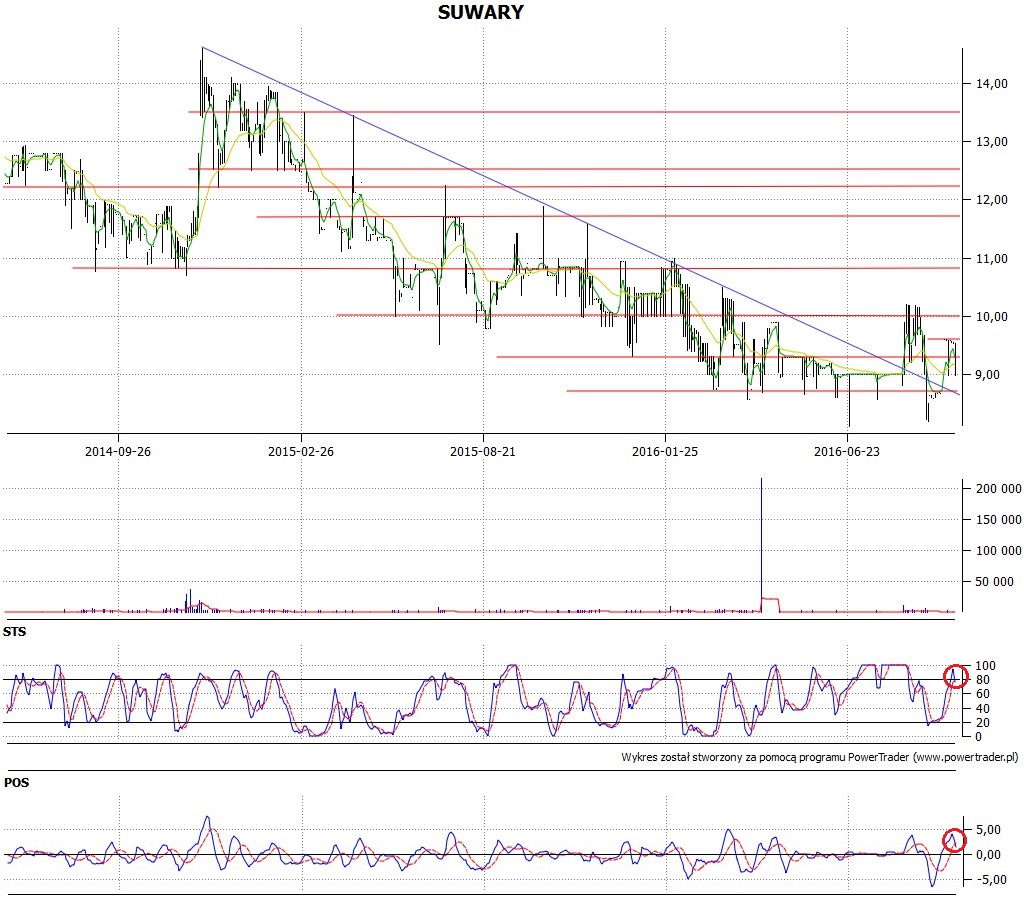1024x897 pixels.
Task: Click the tall volume spike bar
Action: click(761, 545)
